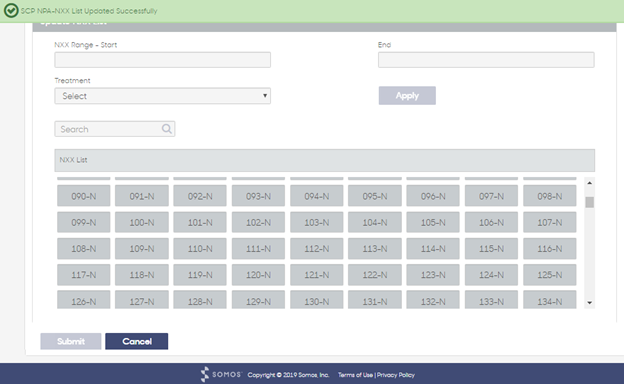The height and width of the screenshot is (385, 624).
Task: Open the Treatment Select dropdown
Action: [162, 96]
